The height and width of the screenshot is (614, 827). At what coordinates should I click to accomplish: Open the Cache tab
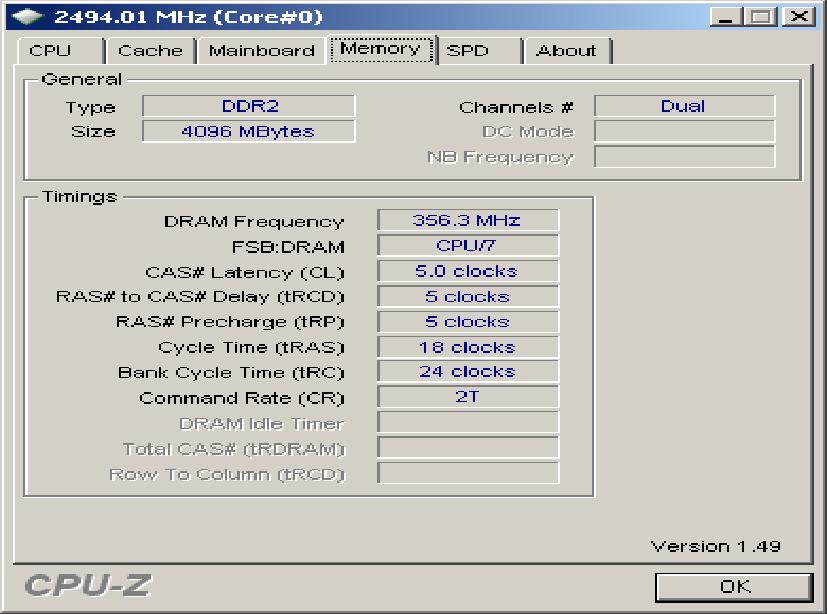[x=151, y=51]
